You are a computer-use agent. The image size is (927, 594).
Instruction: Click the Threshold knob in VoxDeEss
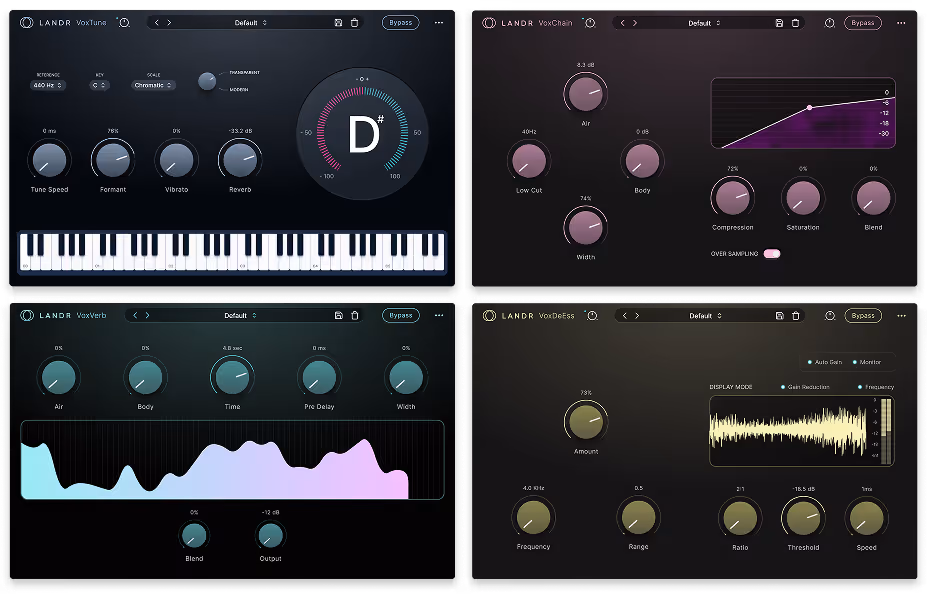[x=803, y=518]
